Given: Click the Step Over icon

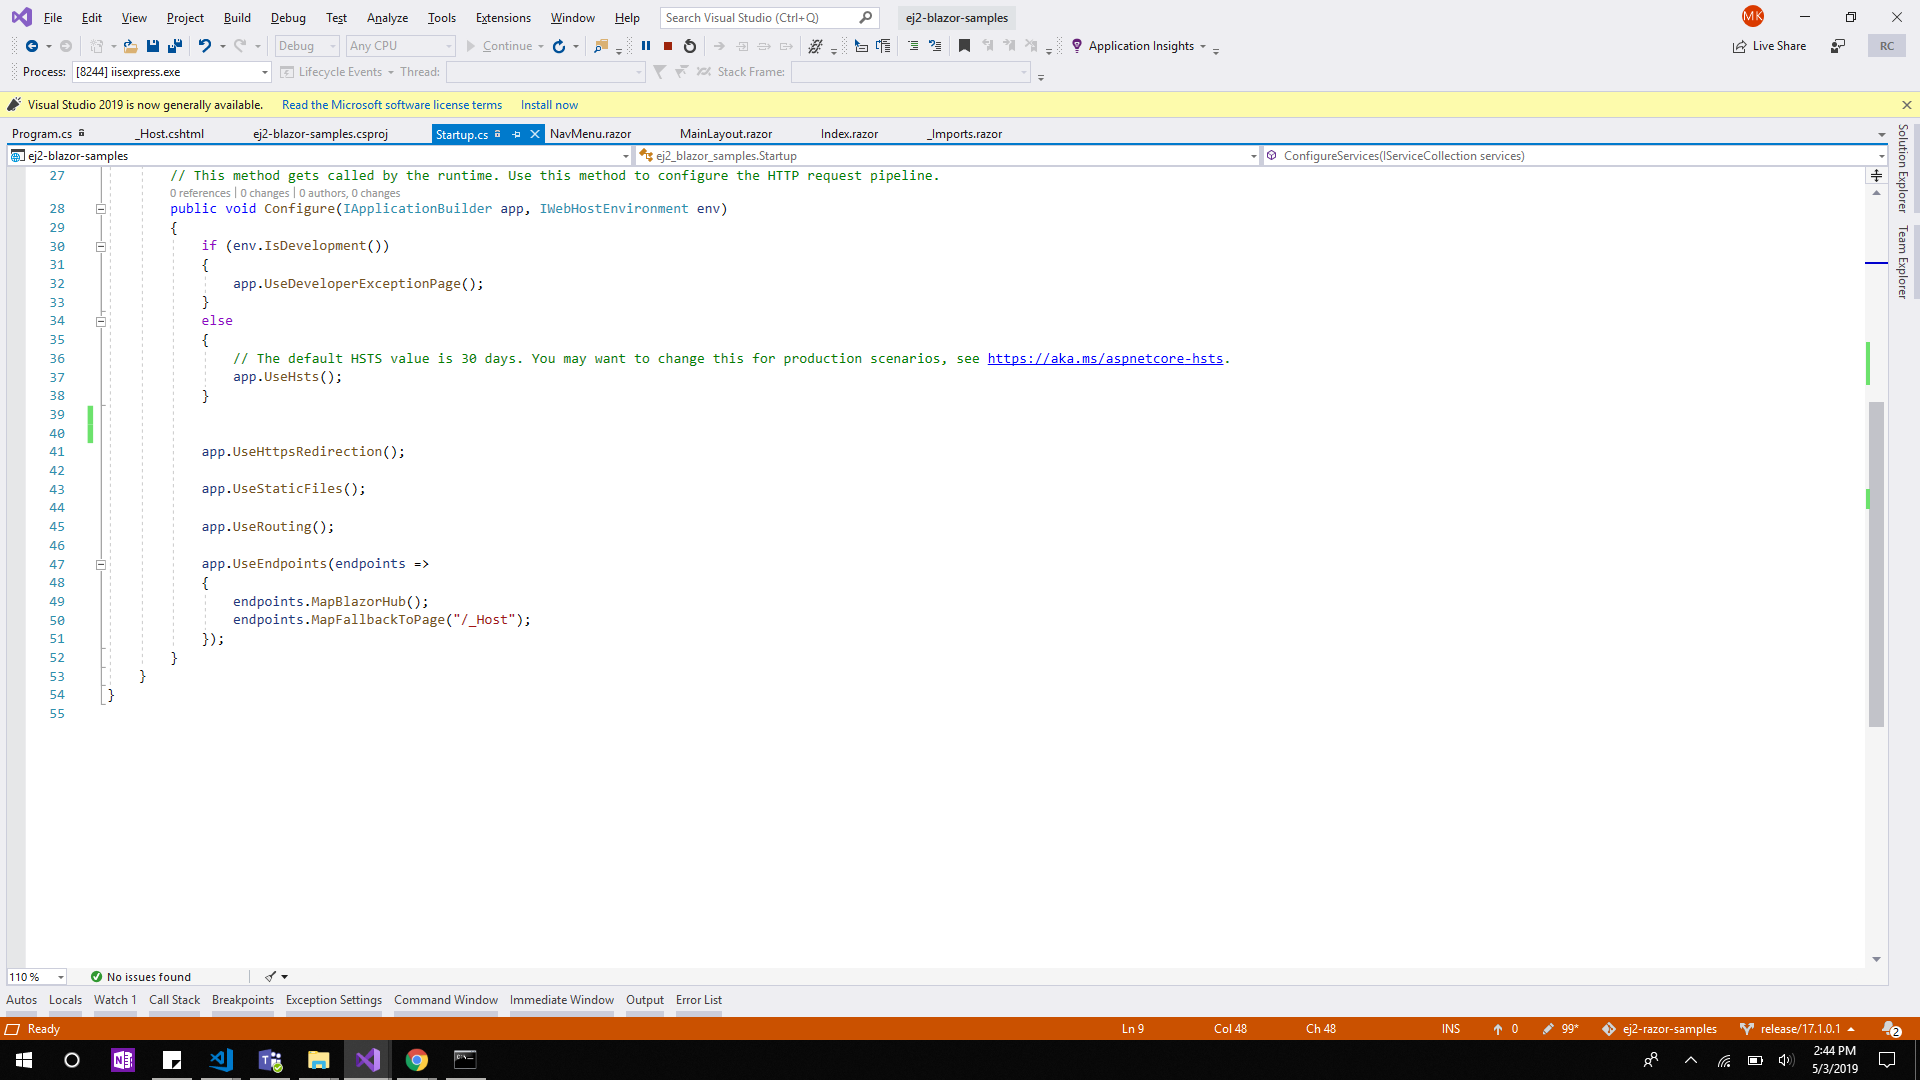Looking at the screenshot, I should pyautogui.click(x=764, y=45).
